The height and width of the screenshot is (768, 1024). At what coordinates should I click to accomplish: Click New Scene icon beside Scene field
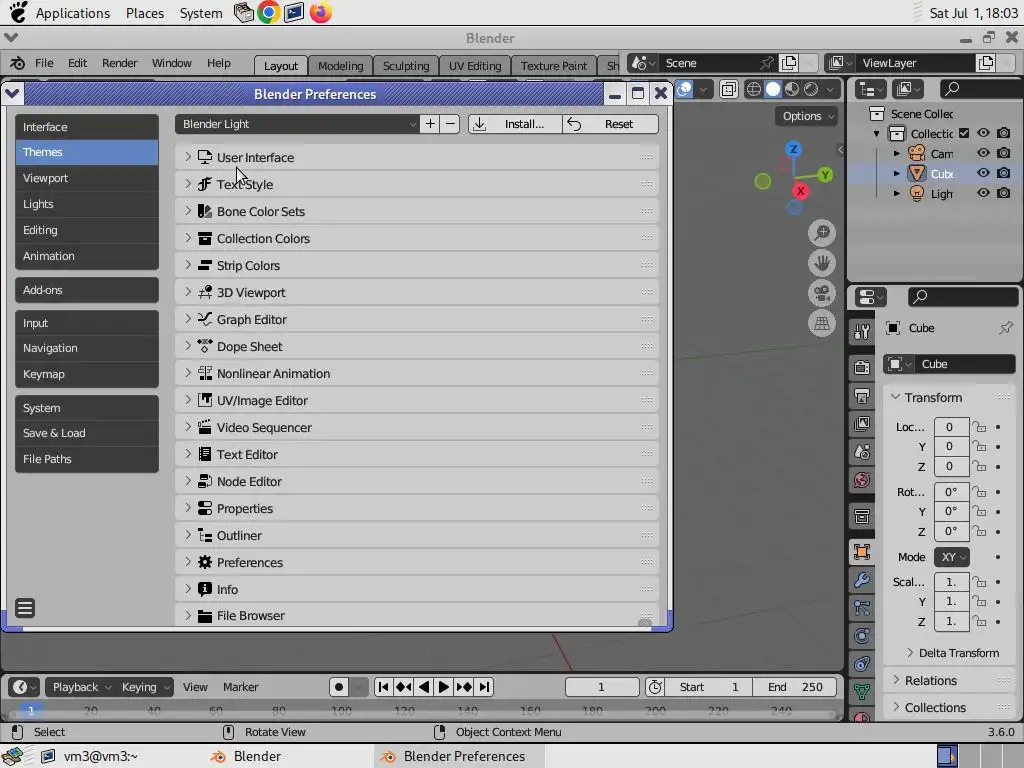tap(789, 63)
